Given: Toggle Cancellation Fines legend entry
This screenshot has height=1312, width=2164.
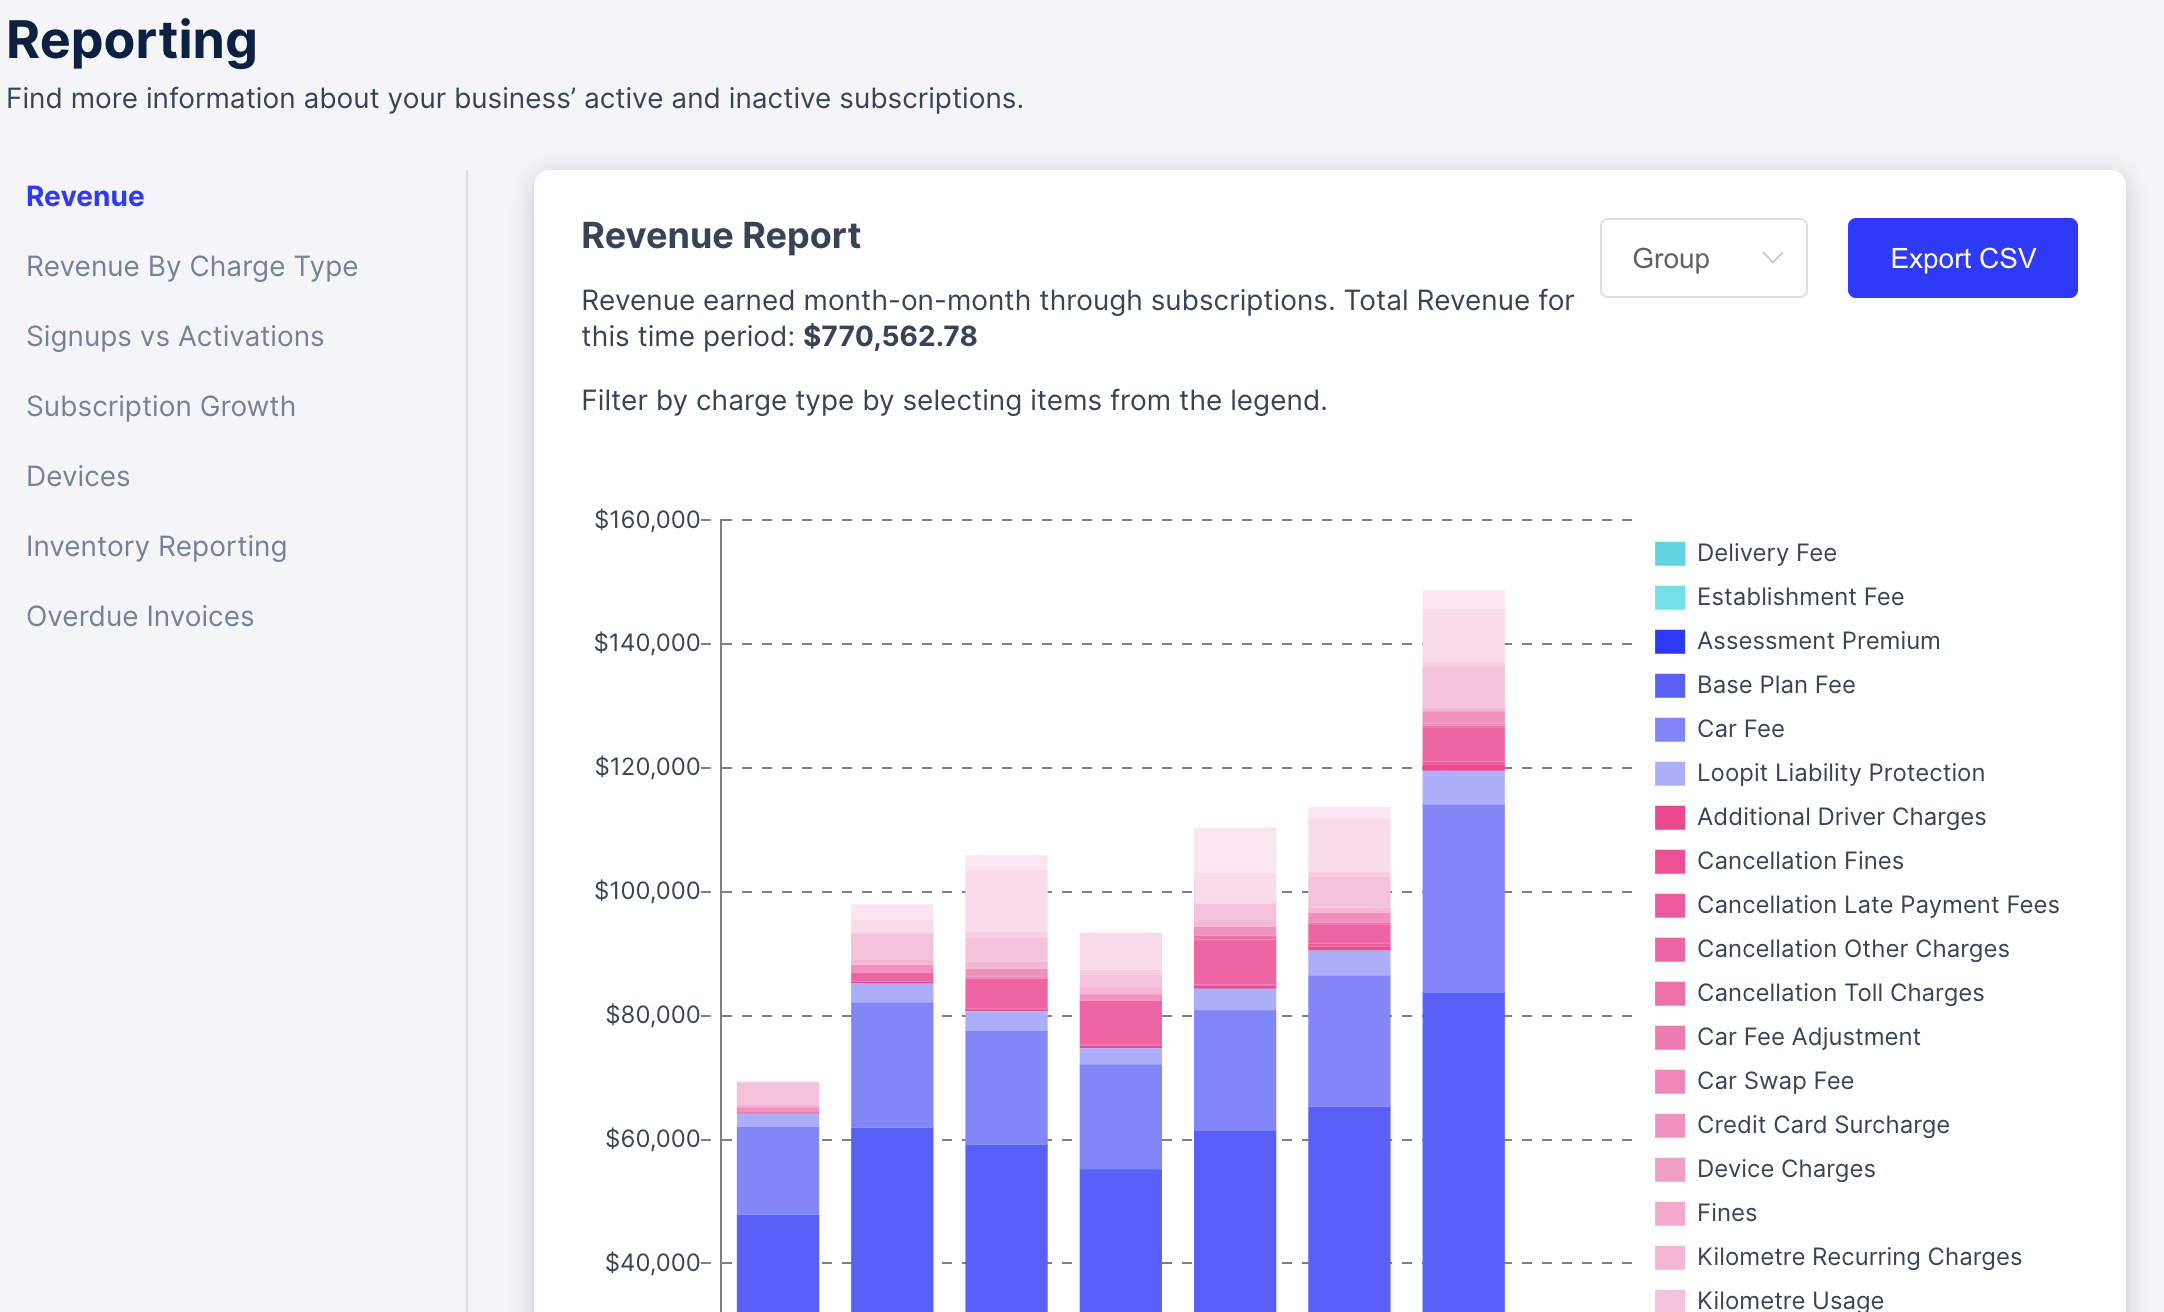Looking at the screenshot, I should (1799, 861).
